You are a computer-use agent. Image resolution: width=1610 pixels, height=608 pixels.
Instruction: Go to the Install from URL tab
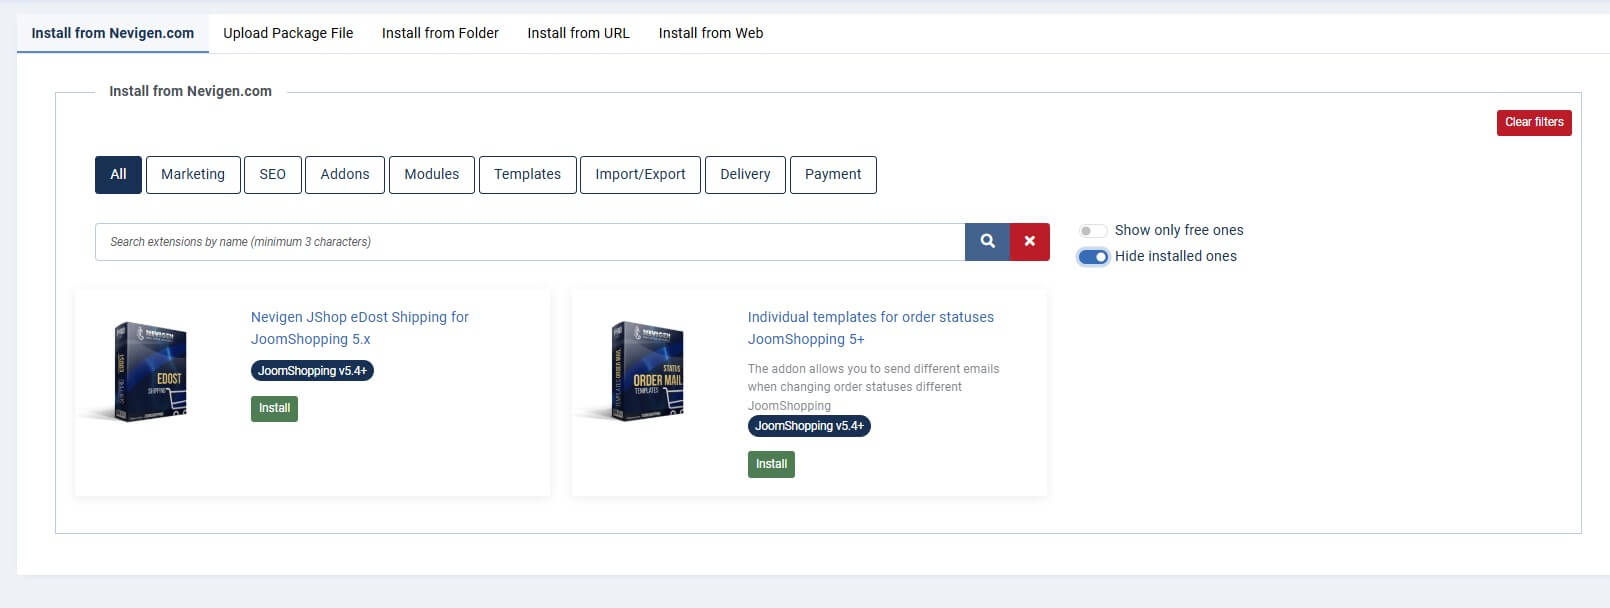pos(578,33)
